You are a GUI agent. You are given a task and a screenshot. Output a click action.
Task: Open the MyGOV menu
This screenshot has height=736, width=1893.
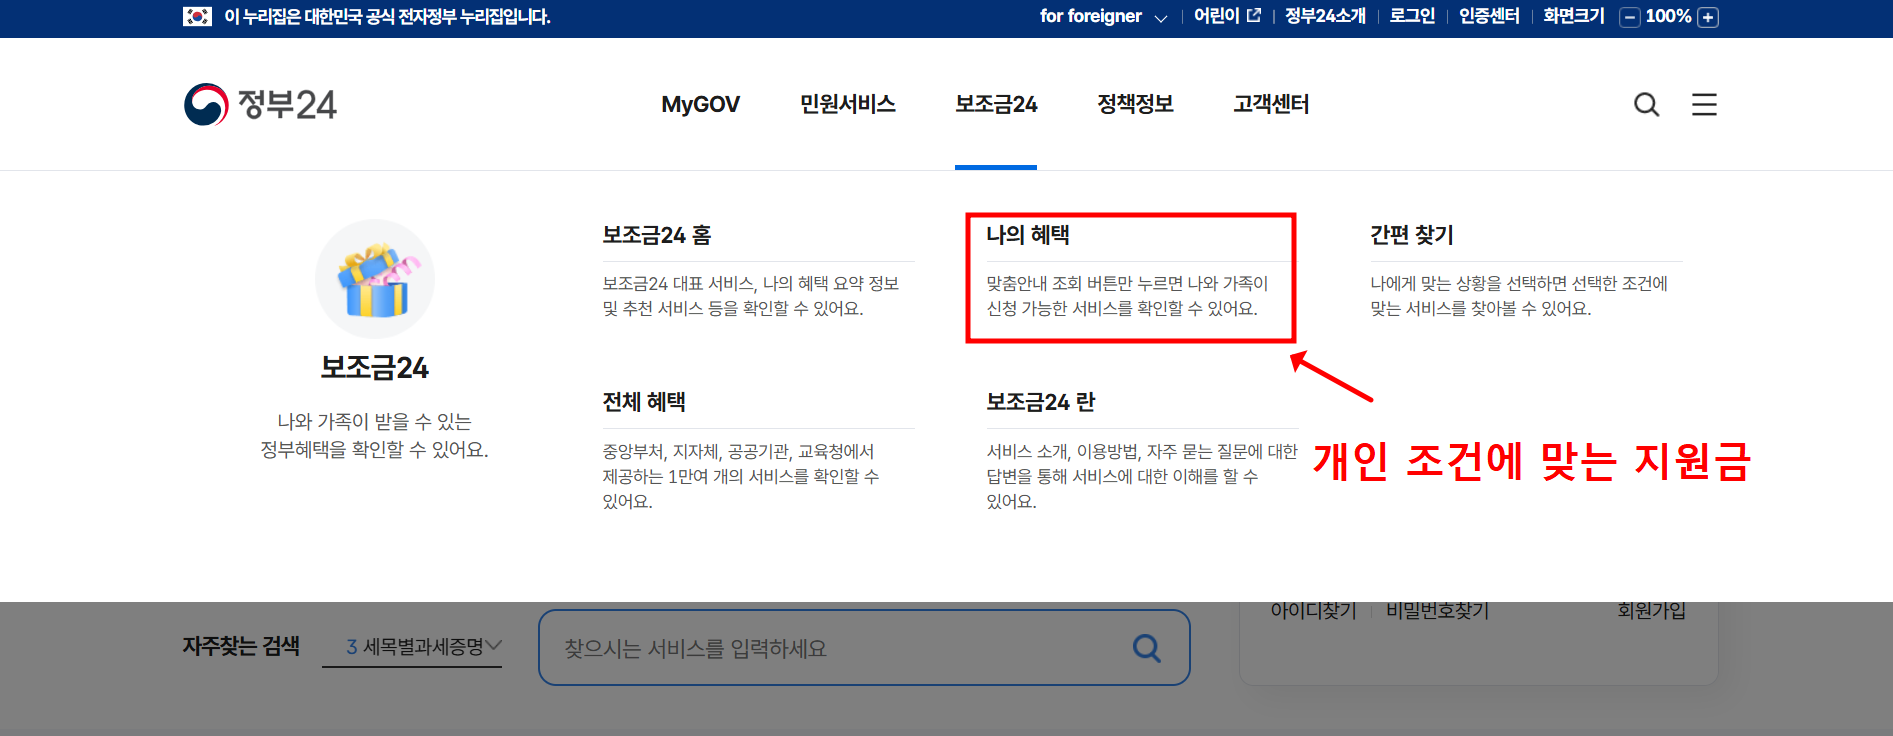pyautogui.click(x=700, y=104)
